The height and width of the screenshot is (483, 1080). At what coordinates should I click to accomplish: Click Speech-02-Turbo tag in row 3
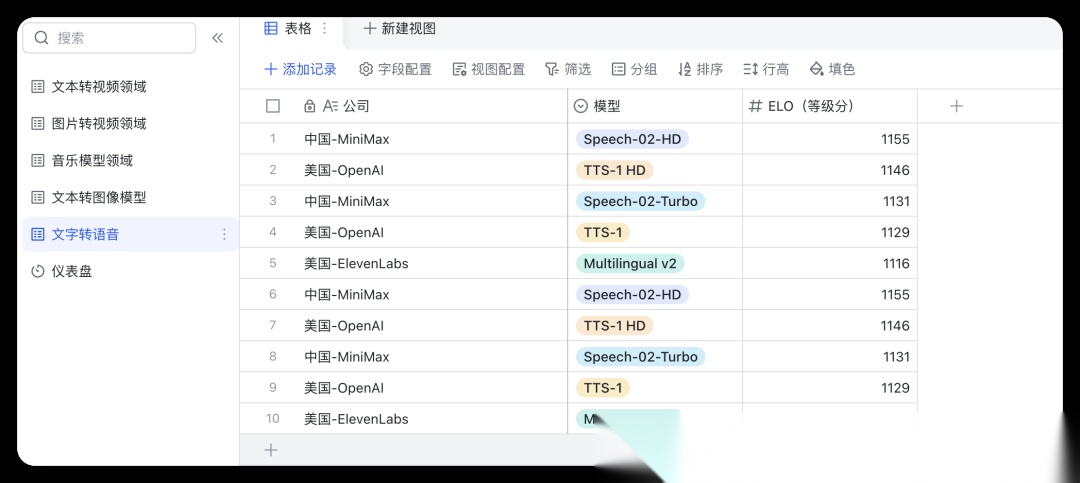(x=641, y=201)
